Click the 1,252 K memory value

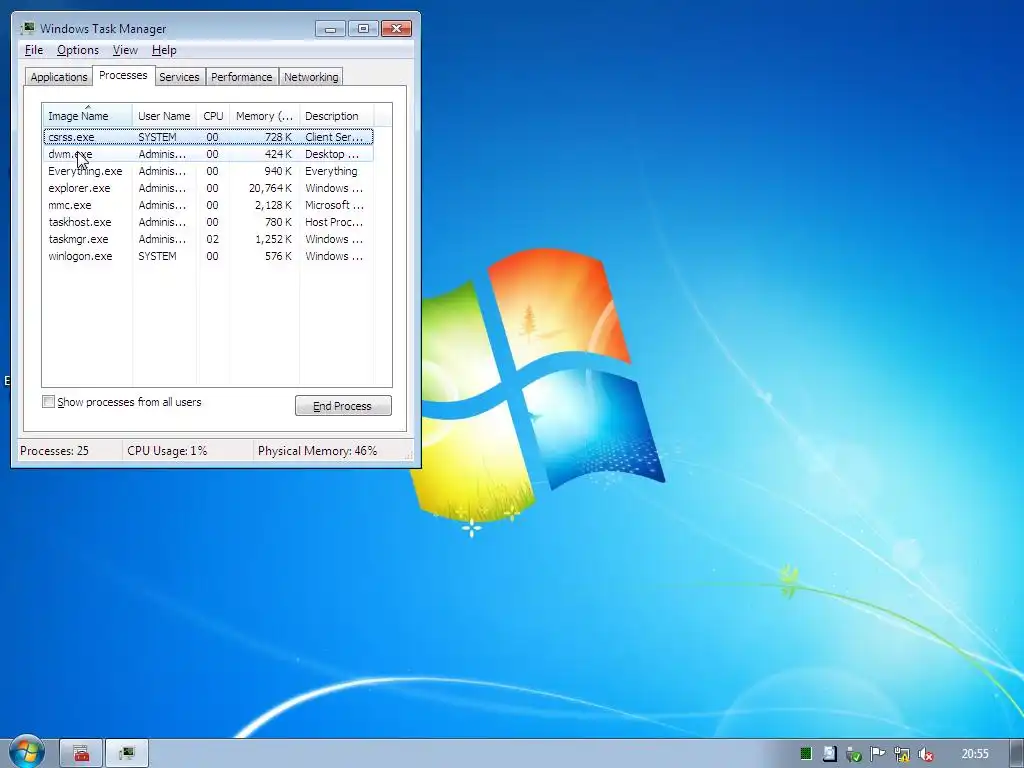pyautogui.click(x=273, y=239)
